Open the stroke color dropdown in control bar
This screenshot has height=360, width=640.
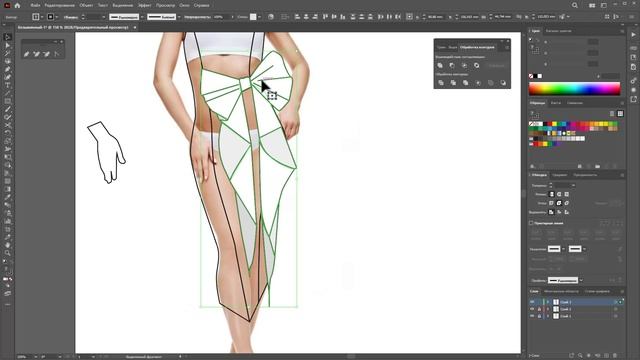click(x=56, y=17)
